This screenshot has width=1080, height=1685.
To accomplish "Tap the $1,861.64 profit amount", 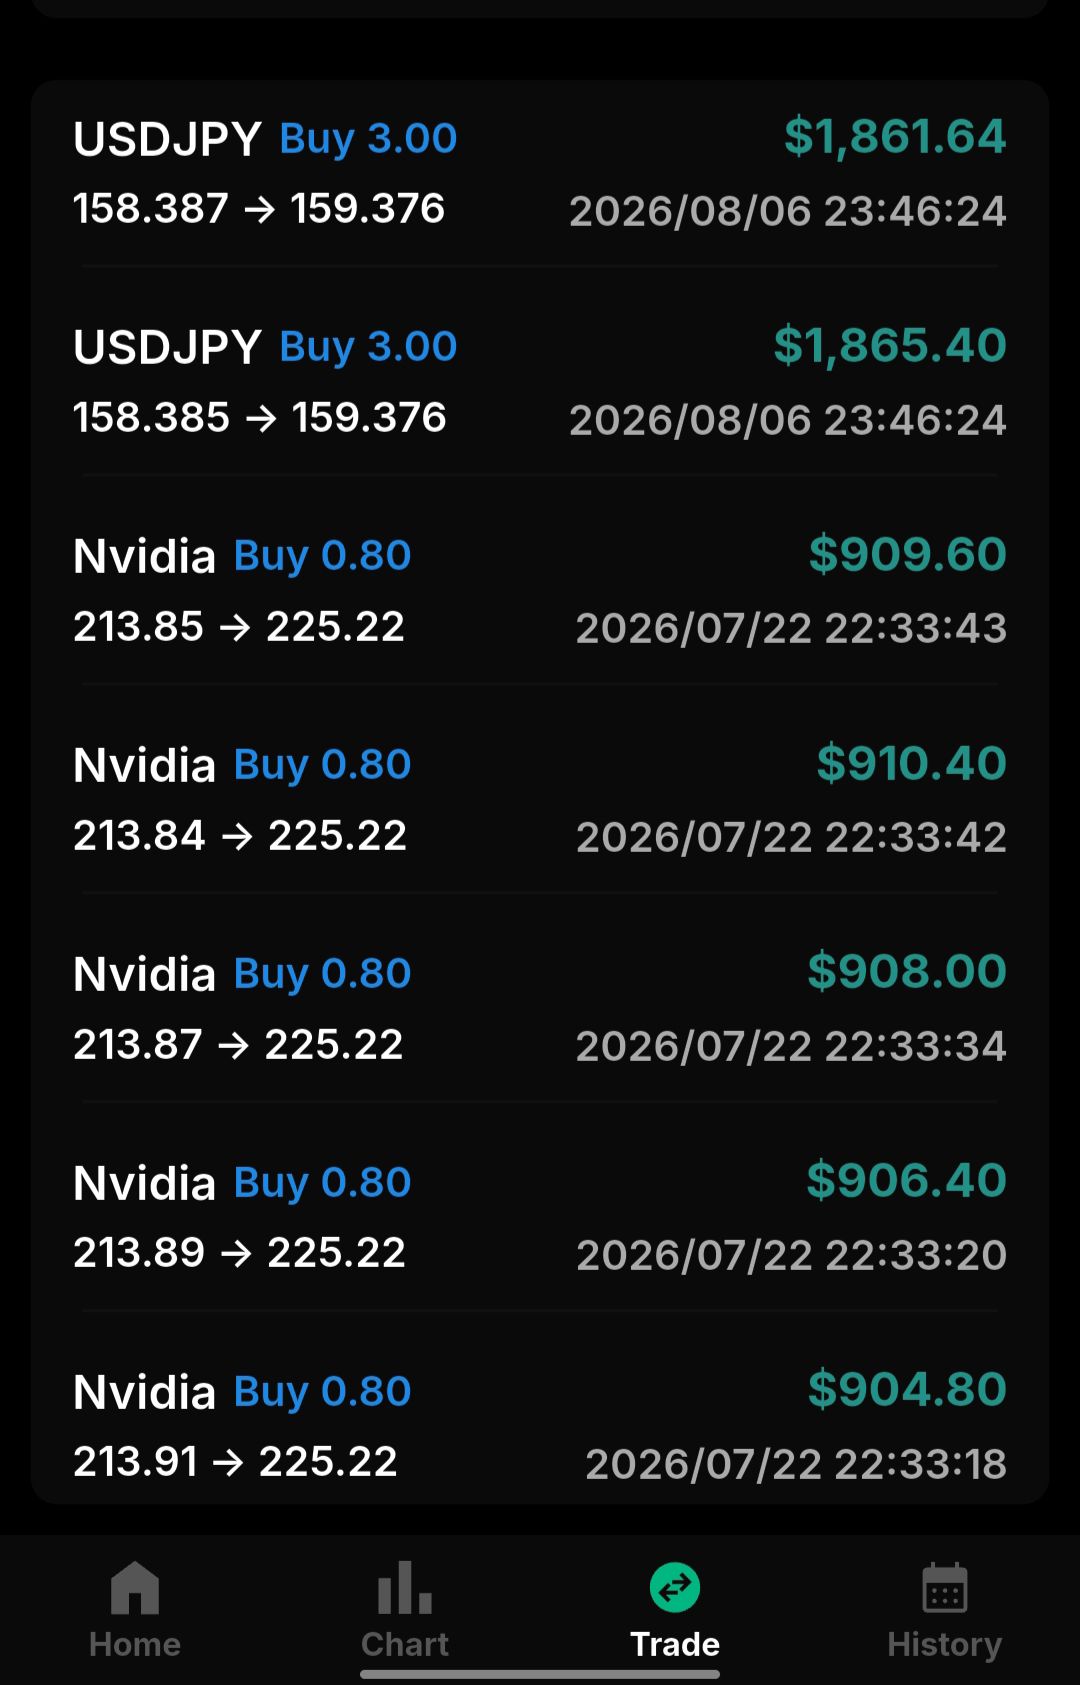I will 895,137.
